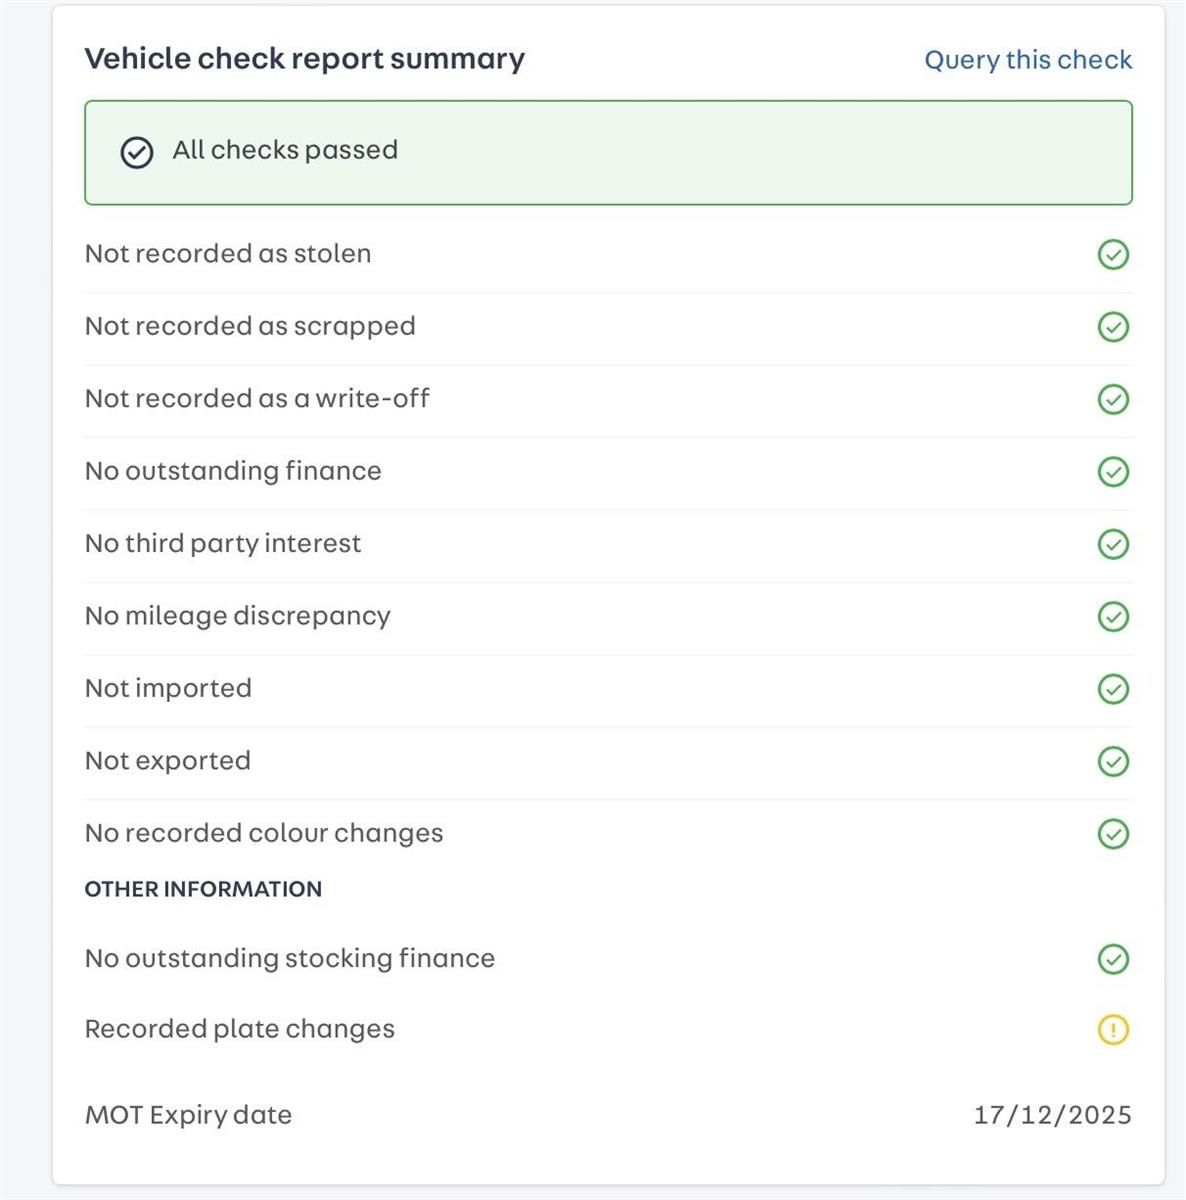Click green tick next to 'Not imported'
The height and width of the screenshot is (1200, 1186).
1113,689
